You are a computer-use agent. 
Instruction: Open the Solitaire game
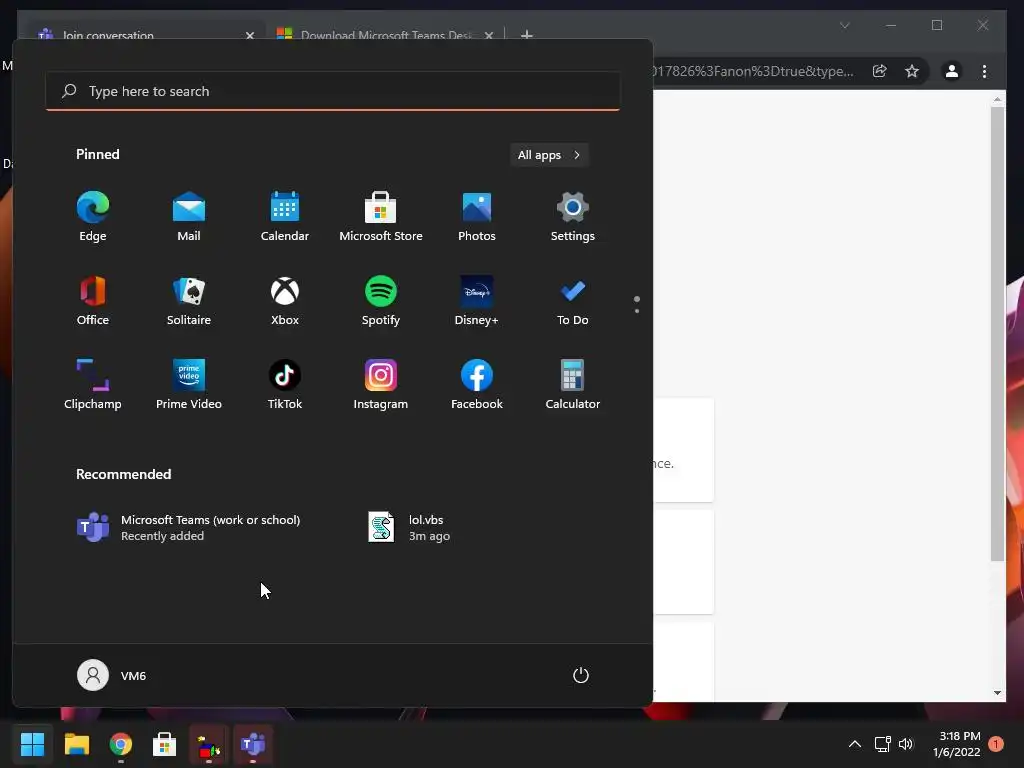coord(189,301)
